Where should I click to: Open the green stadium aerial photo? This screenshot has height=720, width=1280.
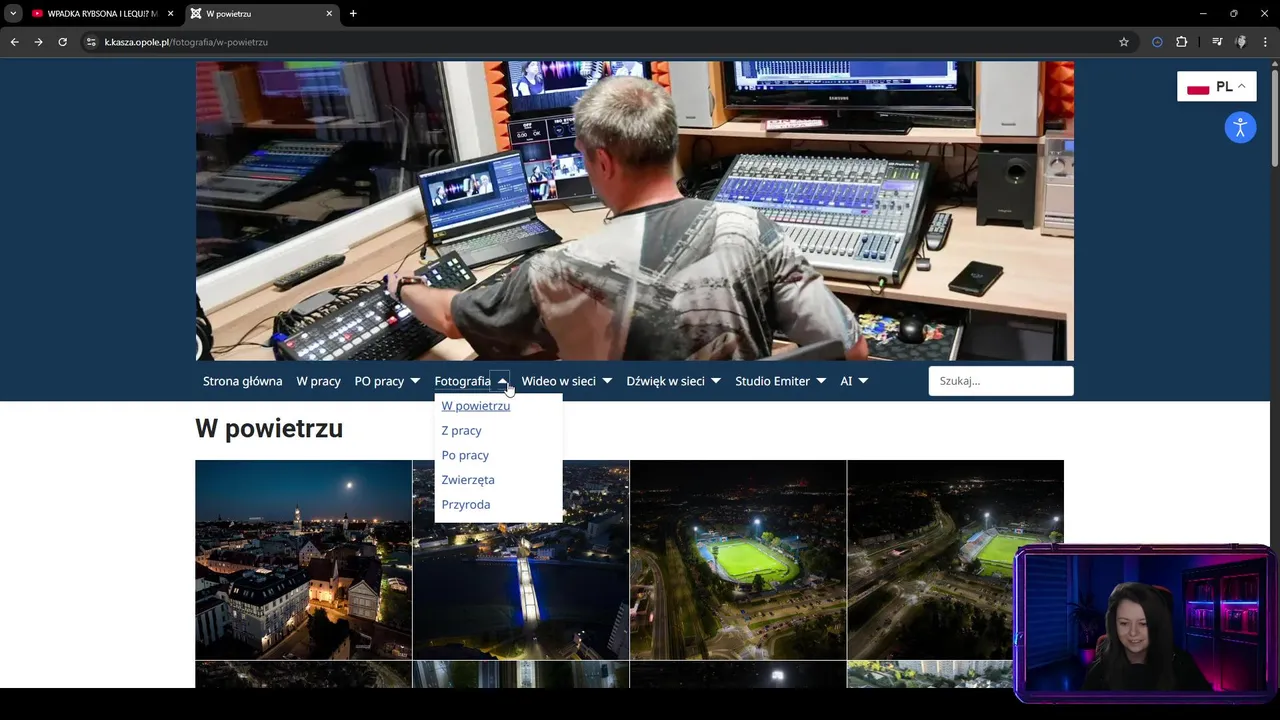click(738, 560)
